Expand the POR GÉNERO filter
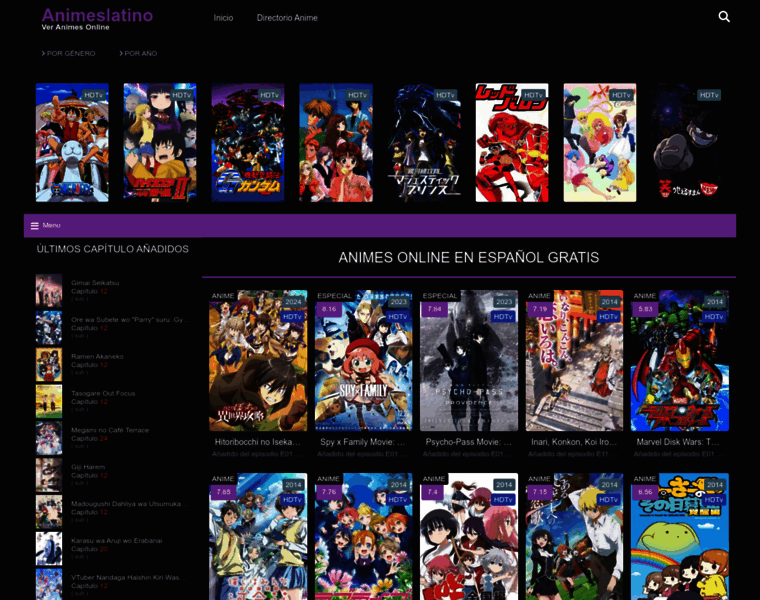Screen dimensions: 760x600 pos(68,53)
